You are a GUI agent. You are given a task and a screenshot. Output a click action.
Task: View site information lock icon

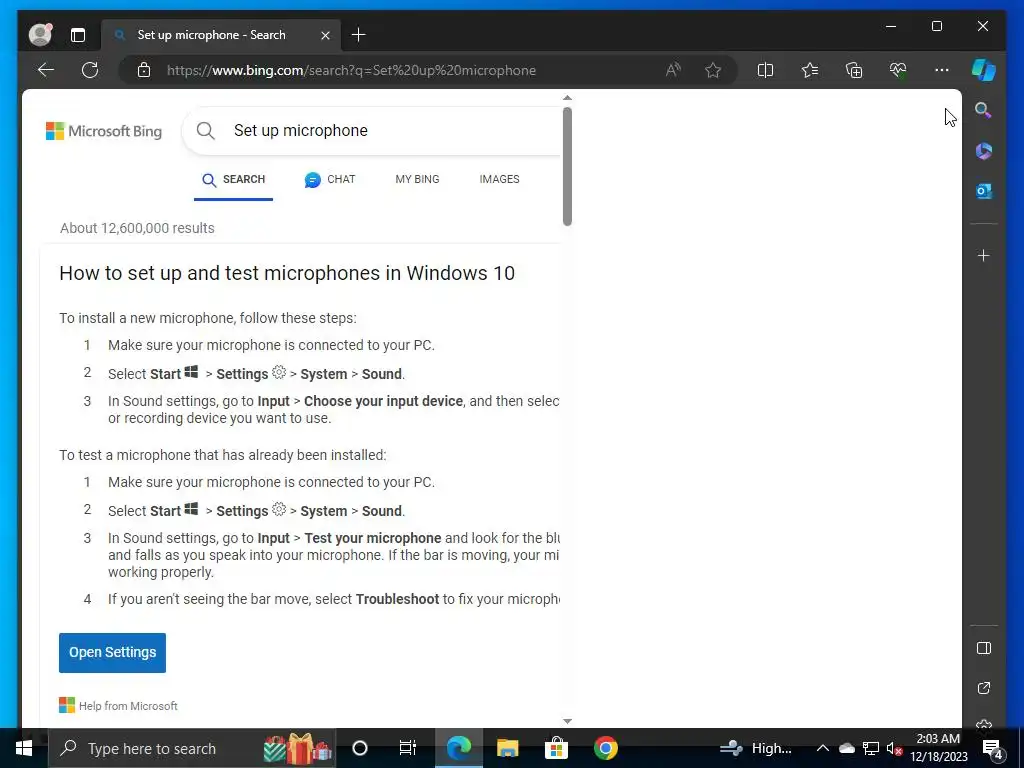144,70
